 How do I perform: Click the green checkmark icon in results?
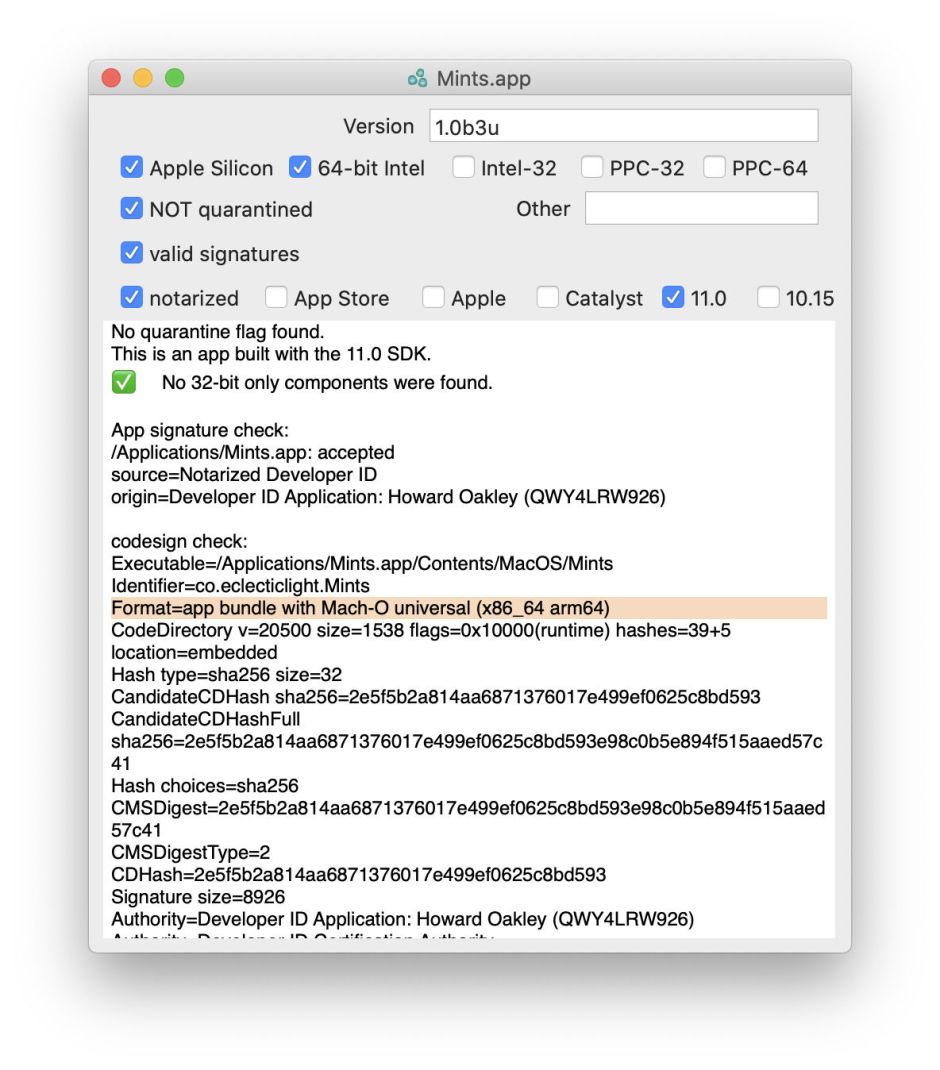(x=124, y=382)
